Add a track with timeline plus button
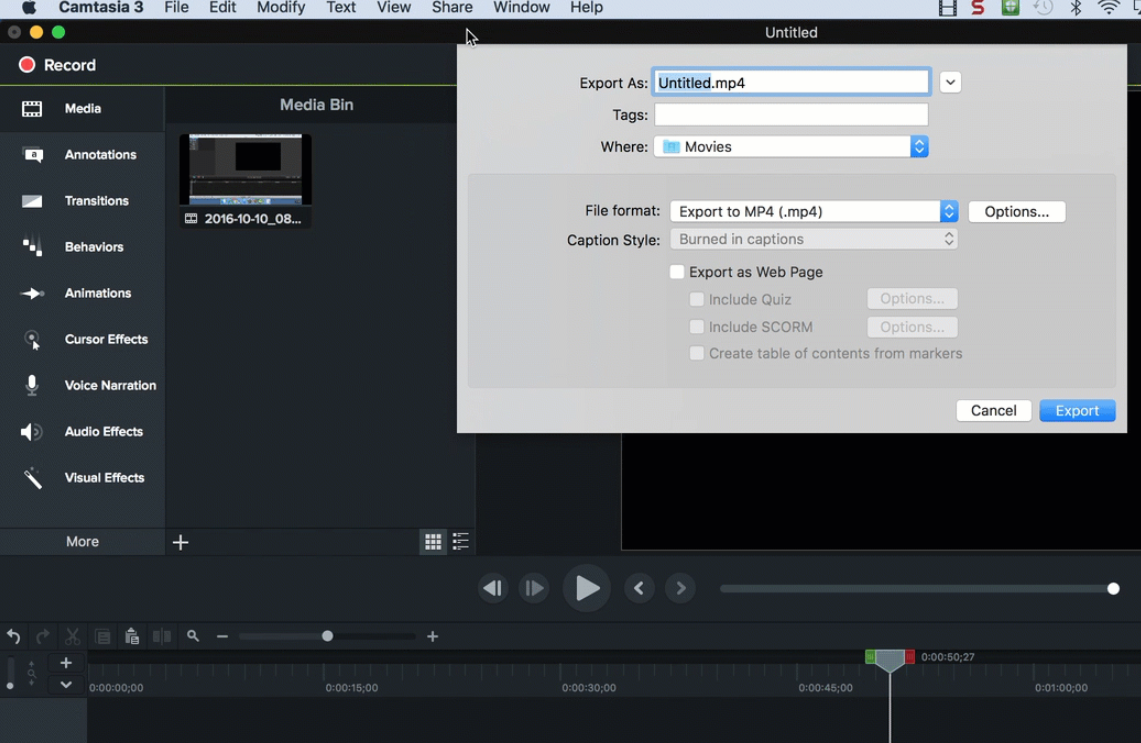The width and height of the screenshot is (1141, 743). (x=65, y=663)
